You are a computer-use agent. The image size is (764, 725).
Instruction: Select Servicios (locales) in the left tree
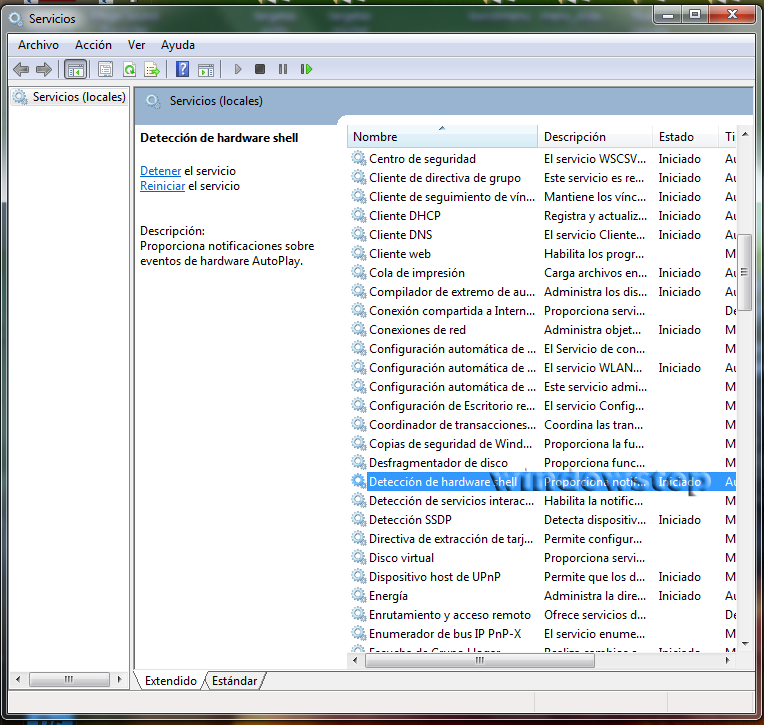click(69, 97)
